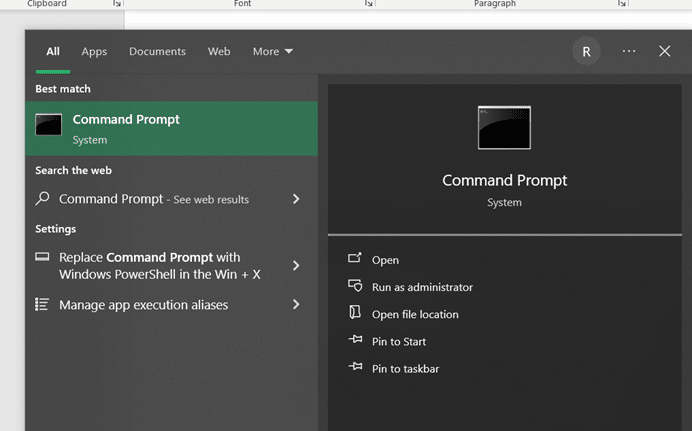The image size is (692, 431).
Task: Click the Pin to taskbar pin icon
Action: pos(355,366)
